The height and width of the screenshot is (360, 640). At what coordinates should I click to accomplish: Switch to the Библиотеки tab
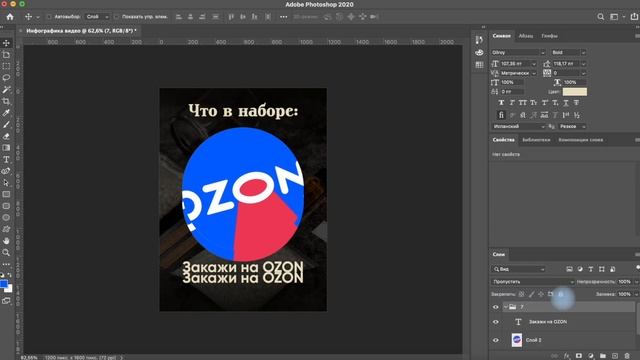coord(536,140)
